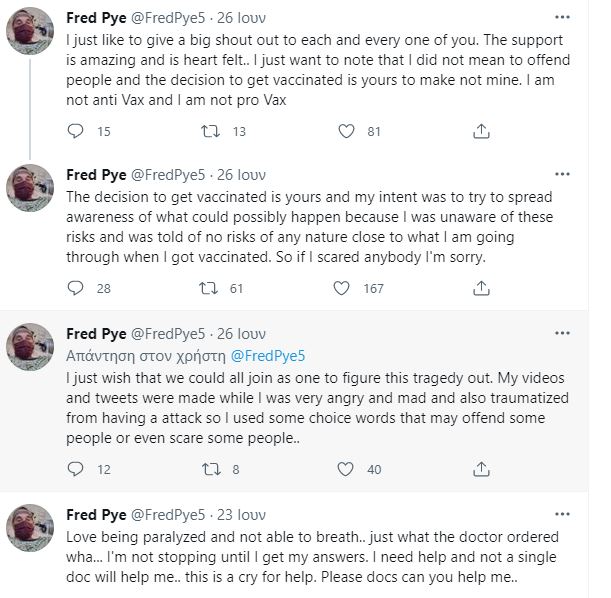The height and width of the screenshot is (598, 611).
Task: Reply to the 'decision to get vaccinated' tweet
Action: point(75,288)
